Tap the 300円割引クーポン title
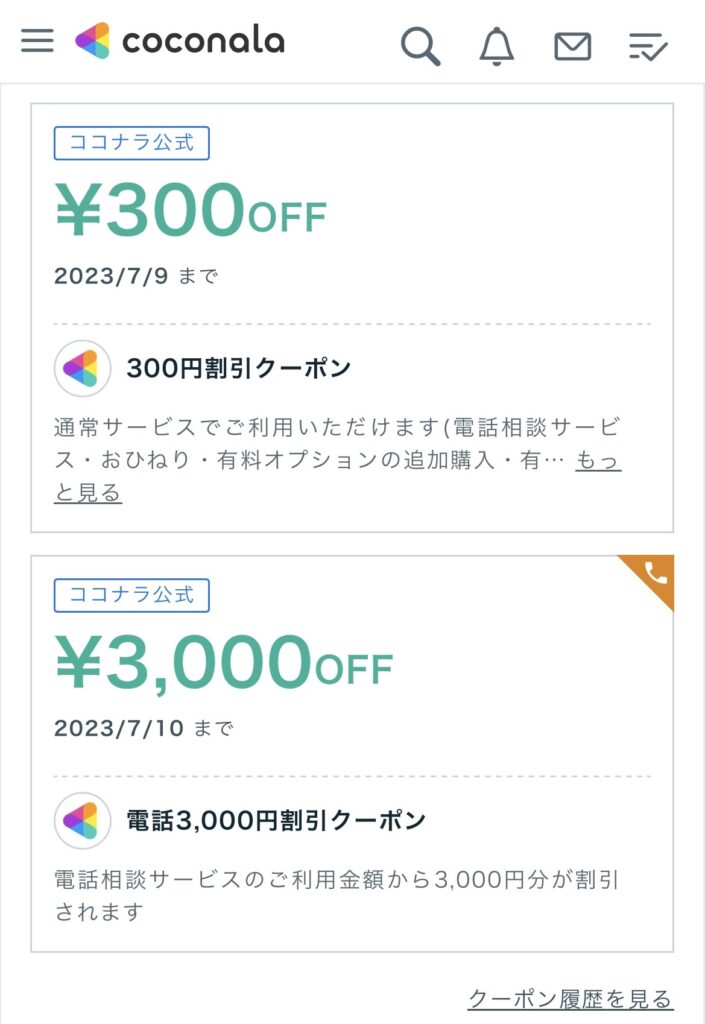This screenshot has width=705, height=1024. (239, 368)
